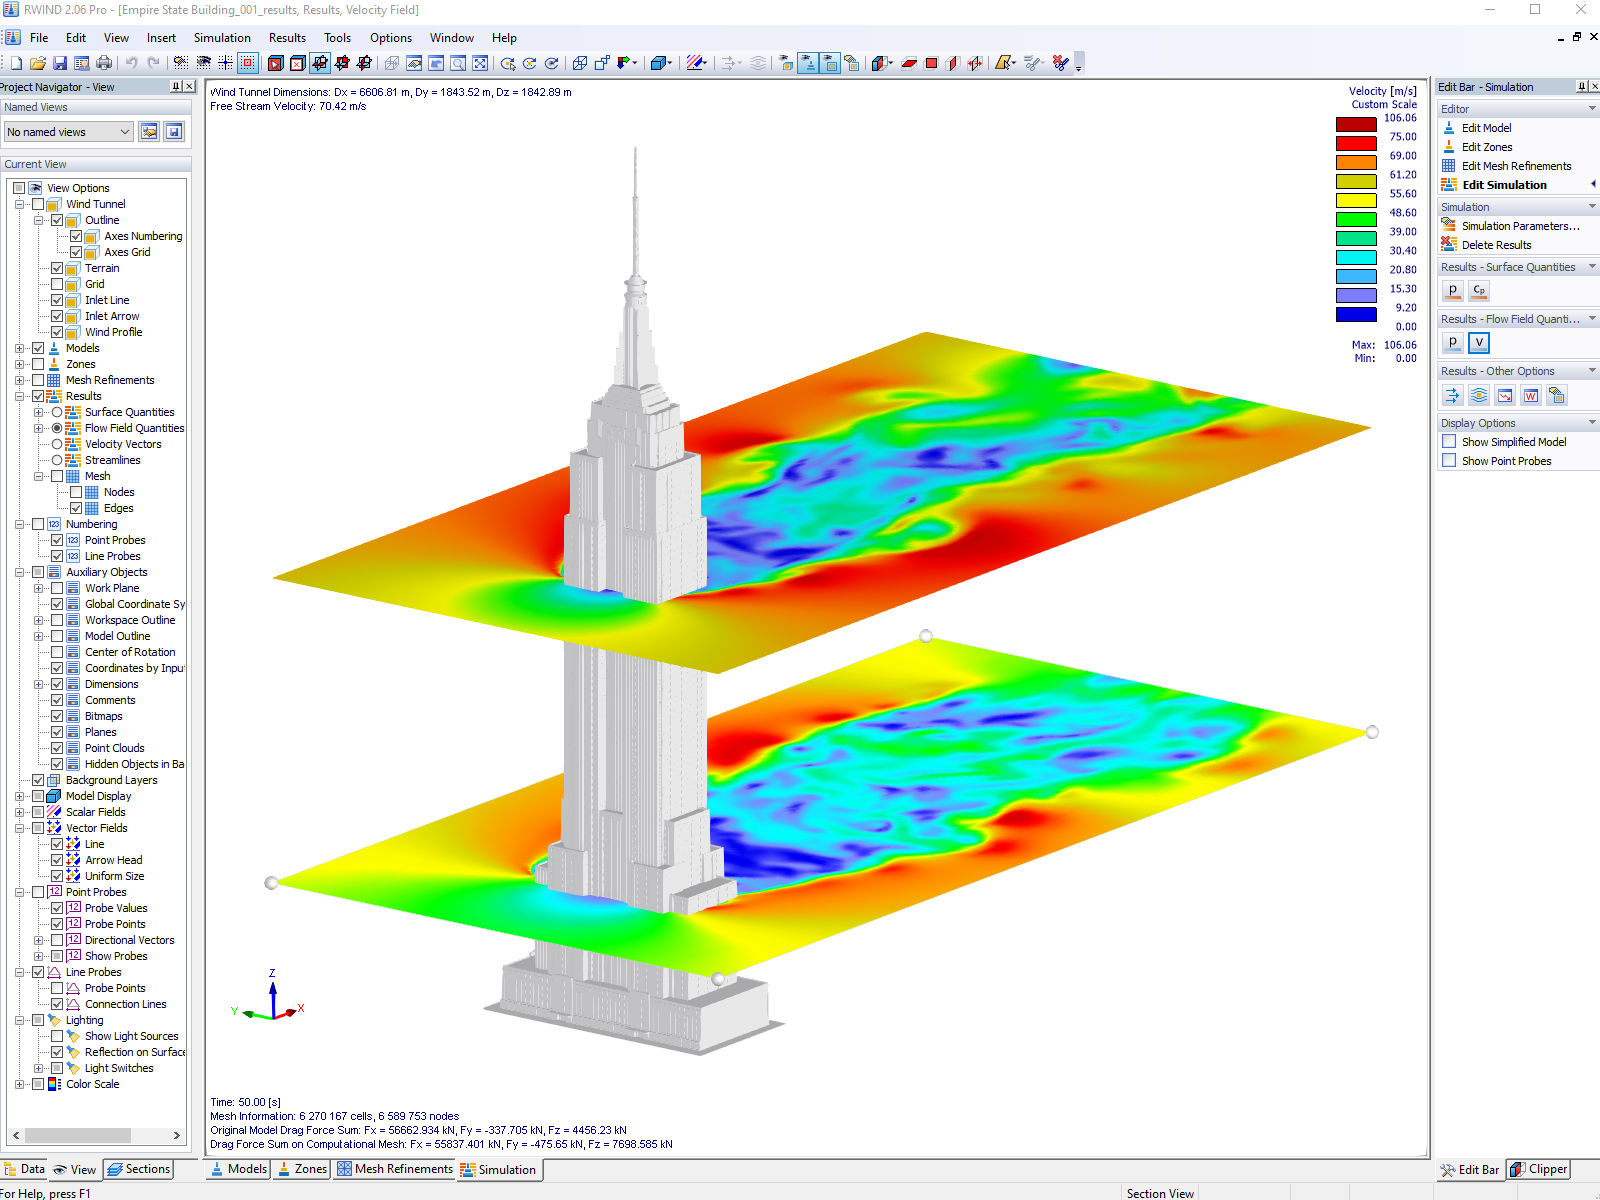Click the navigator horizontal scrollbar right arrow
The height and width of the screenshot is (1200, 1600).
[176, 1136]
